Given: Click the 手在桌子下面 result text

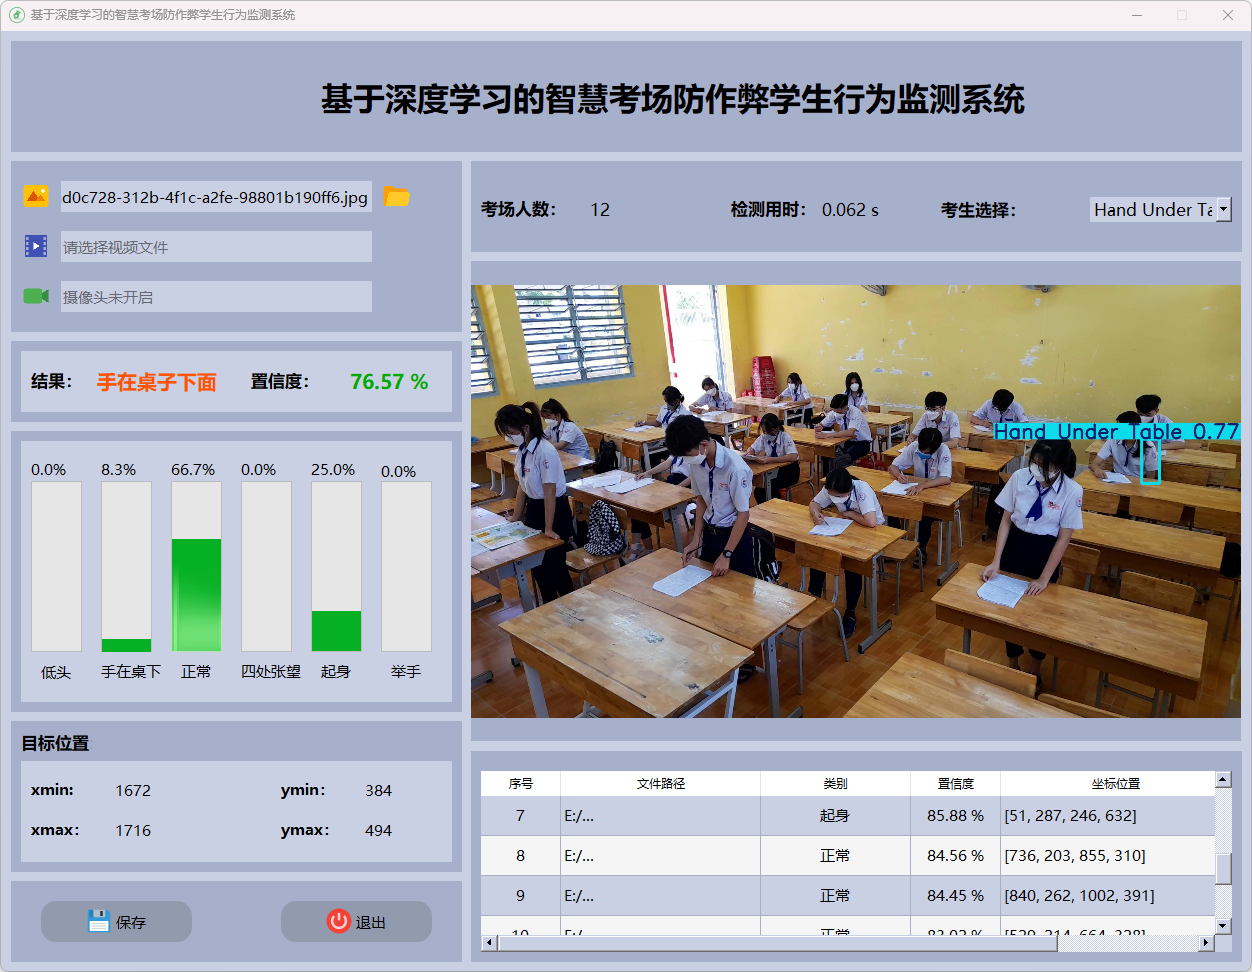Looking at the screenshot, I should [157, 382].
